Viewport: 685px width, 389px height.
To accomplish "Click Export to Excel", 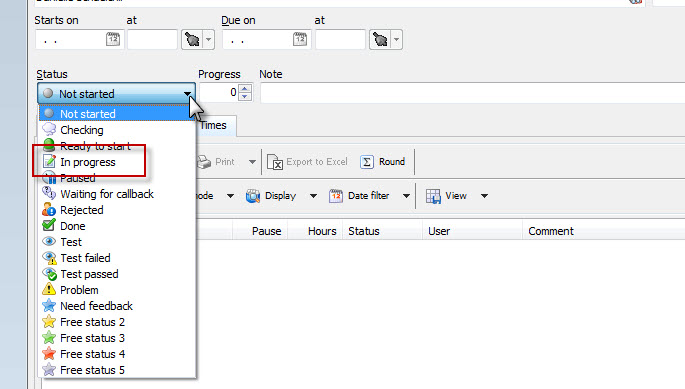I will coord(308,162).
